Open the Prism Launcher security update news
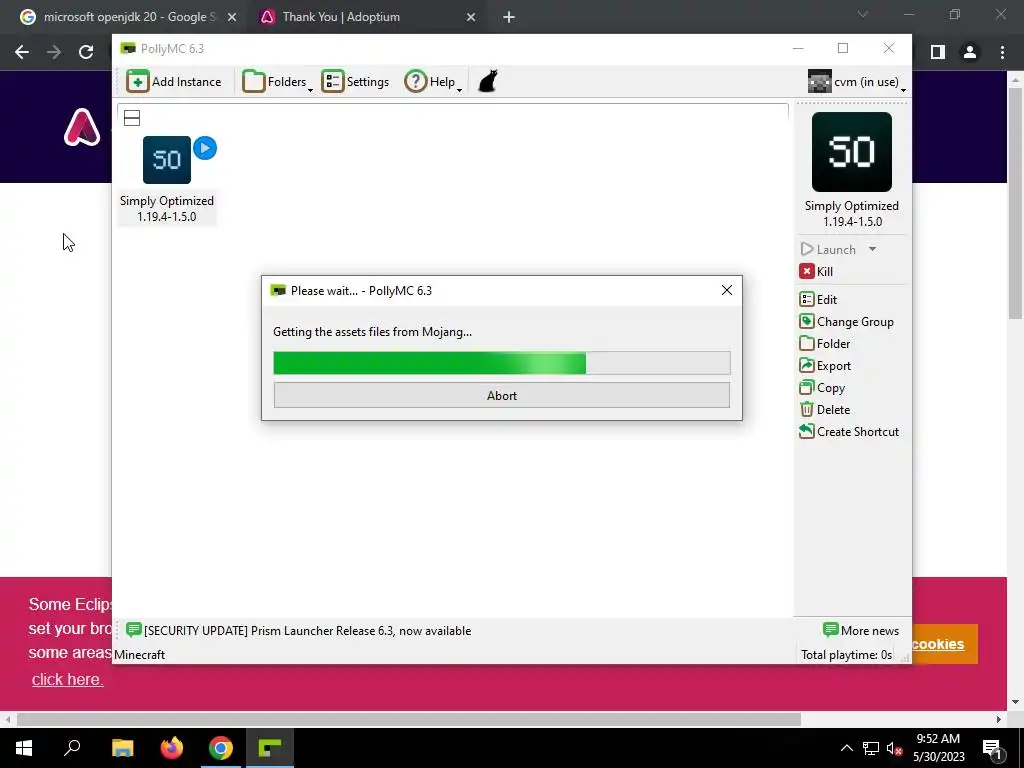The image size is (1024, 768). click(x=308, y=631)
